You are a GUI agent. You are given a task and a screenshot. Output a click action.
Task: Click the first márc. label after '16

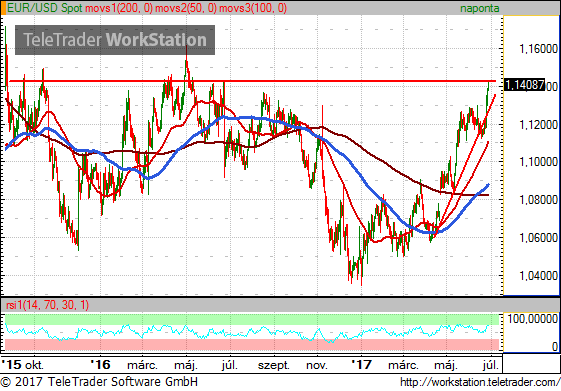pyautogui.click(x=142, y=365)
